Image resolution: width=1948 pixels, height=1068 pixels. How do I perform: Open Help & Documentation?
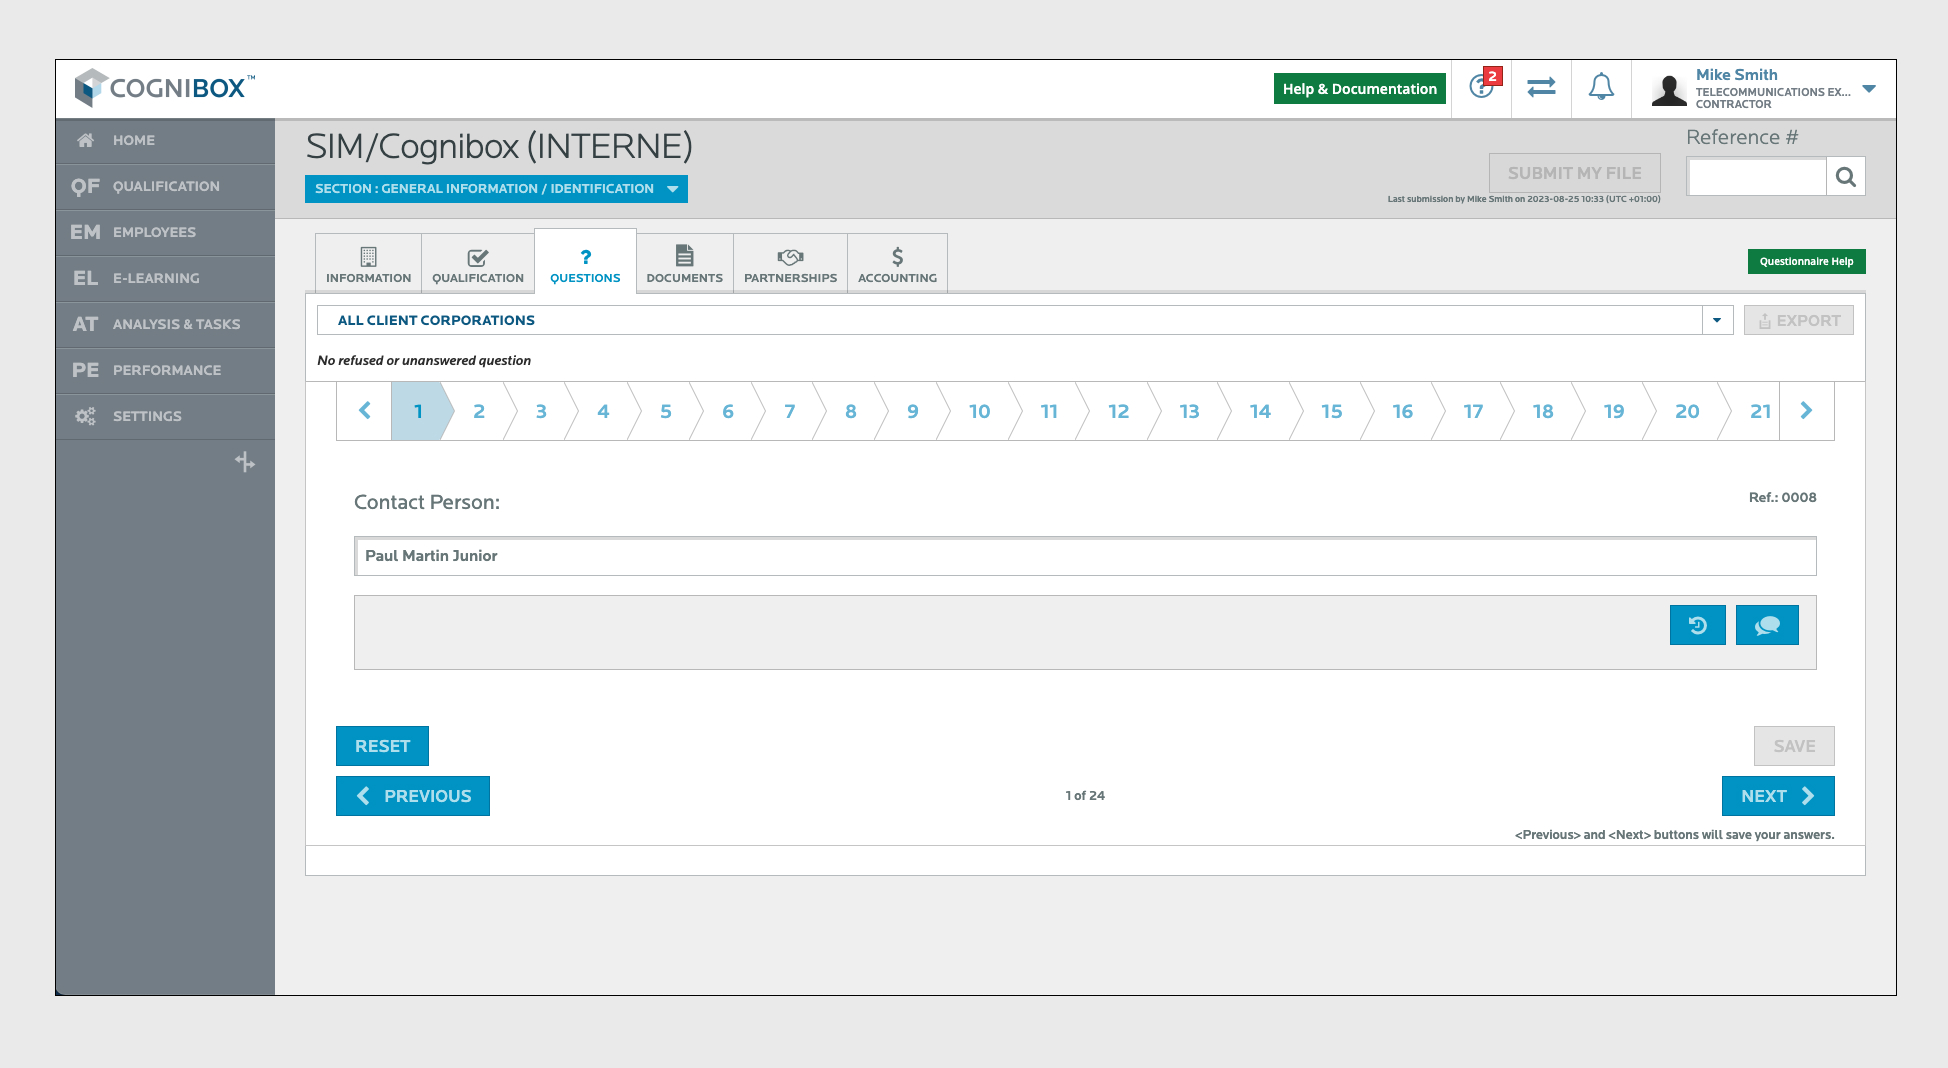[x=1359, y=89]
